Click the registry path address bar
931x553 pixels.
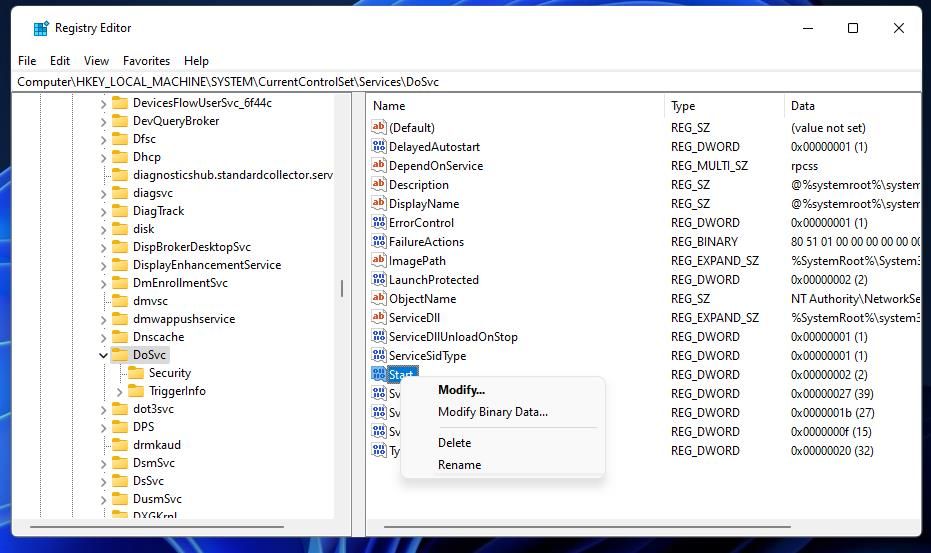pos(466,81)
